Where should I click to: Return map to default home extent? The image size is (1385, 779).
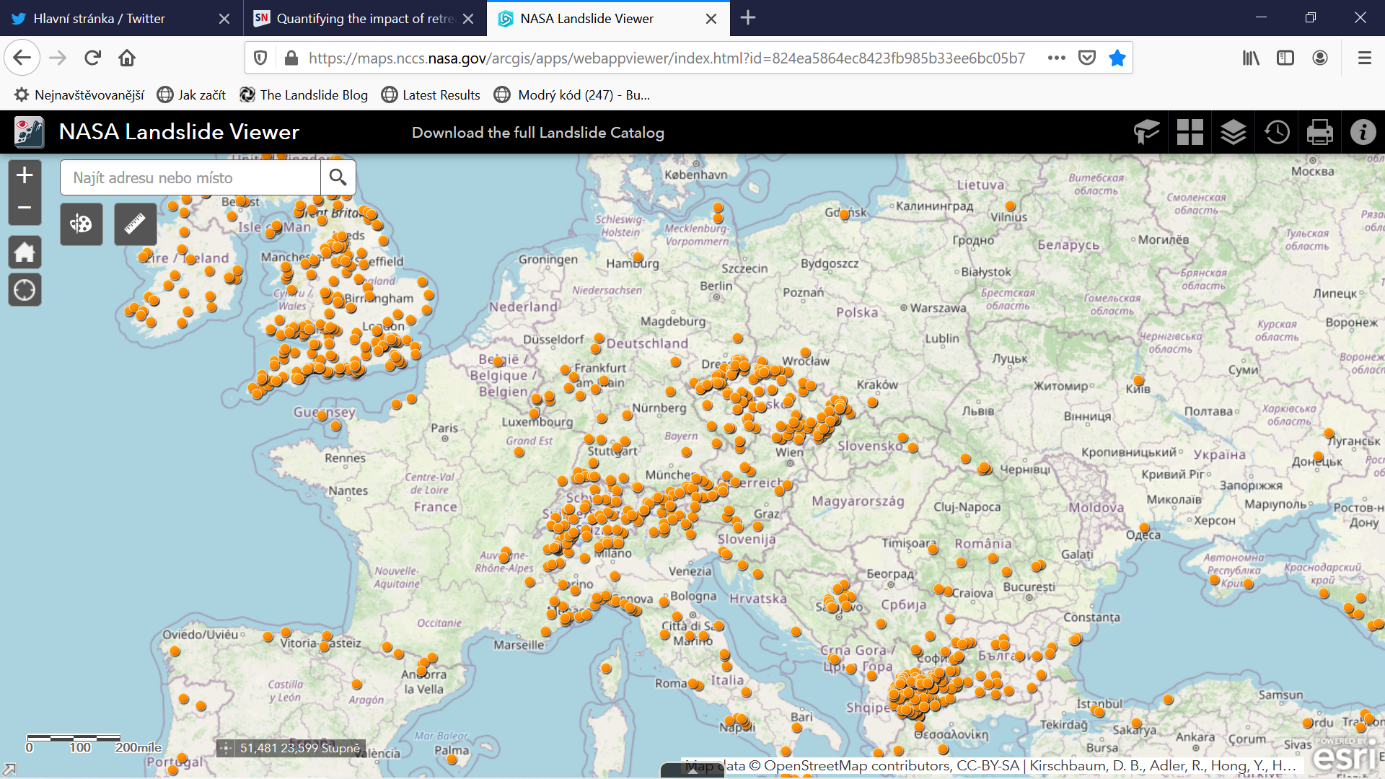(x=25, y=252)
